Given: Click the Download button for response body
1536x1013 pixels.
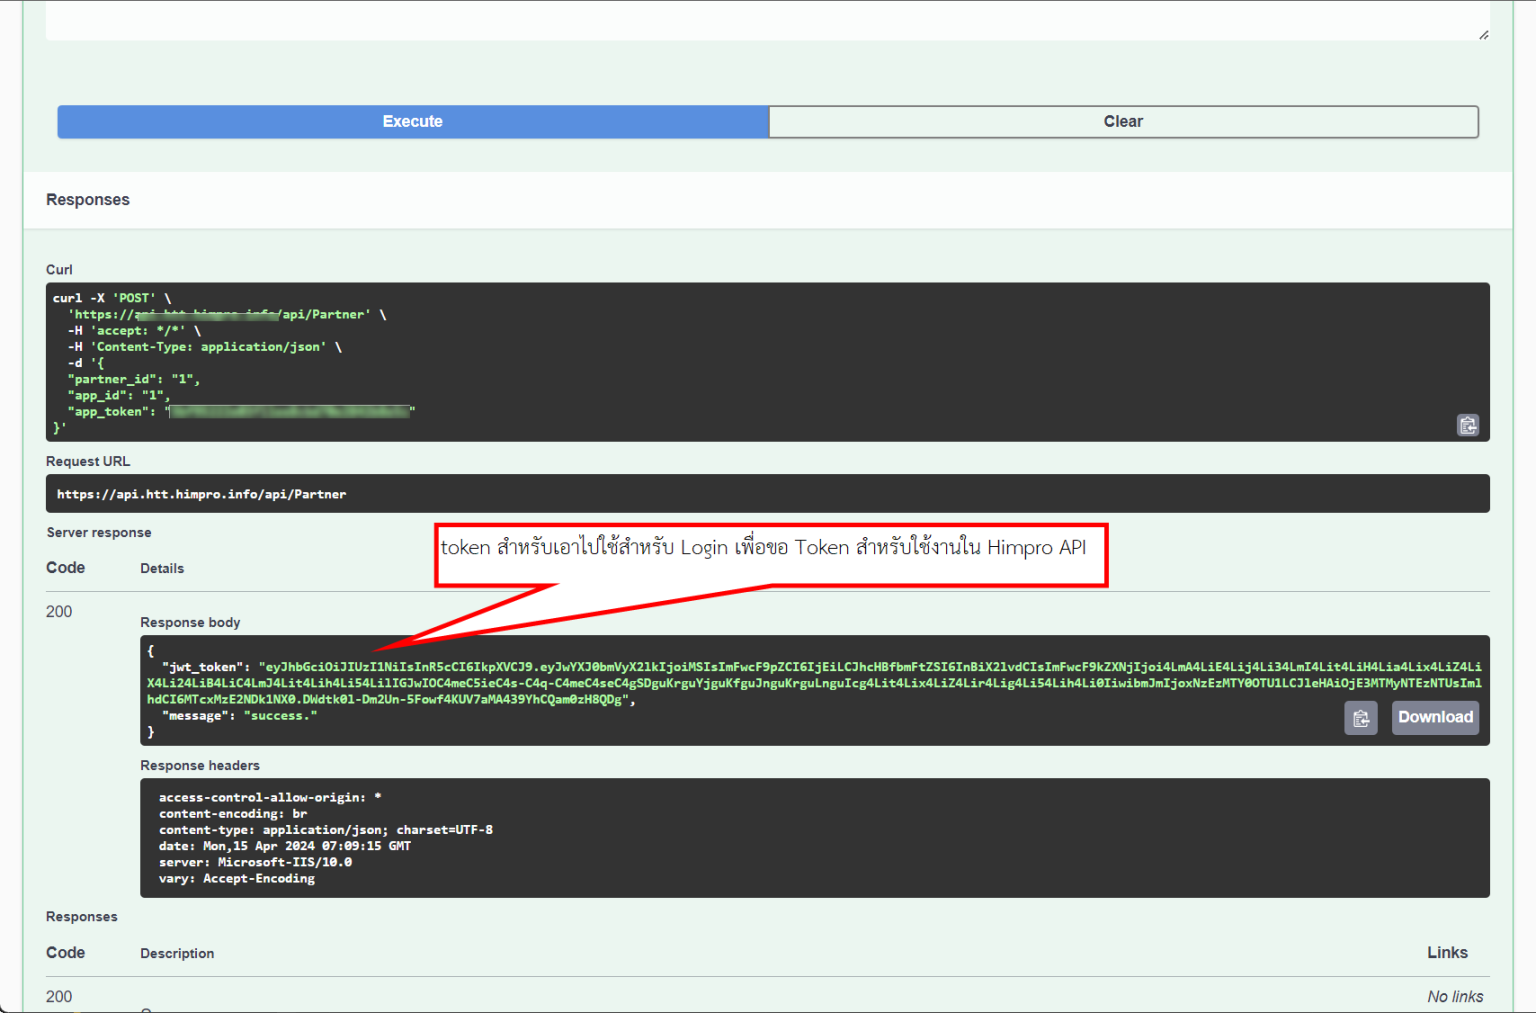Looking at the screenshot, I should (x=1435, y=717).
